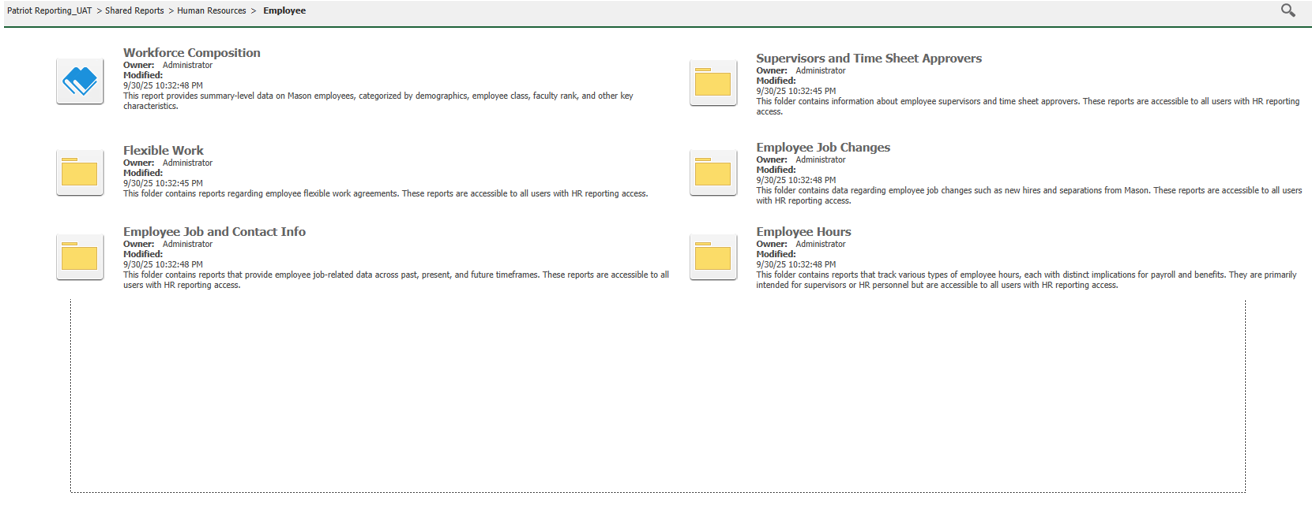Click the Workforce Composition report icon
The width and height of the screenshot is (1313, 532).
click(x=80, y=81)
